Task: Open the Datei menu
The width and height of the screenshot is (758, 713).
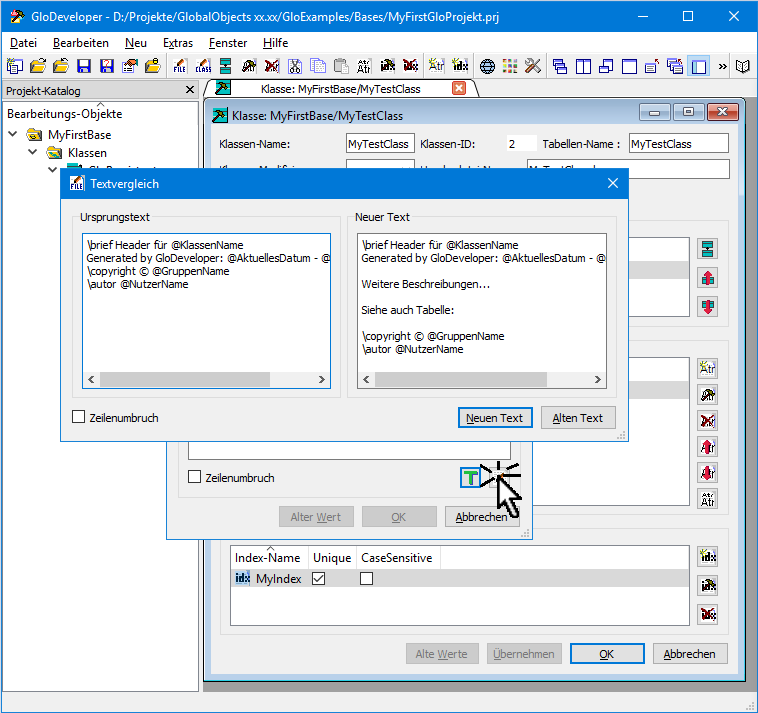Action: pos(23,43)
